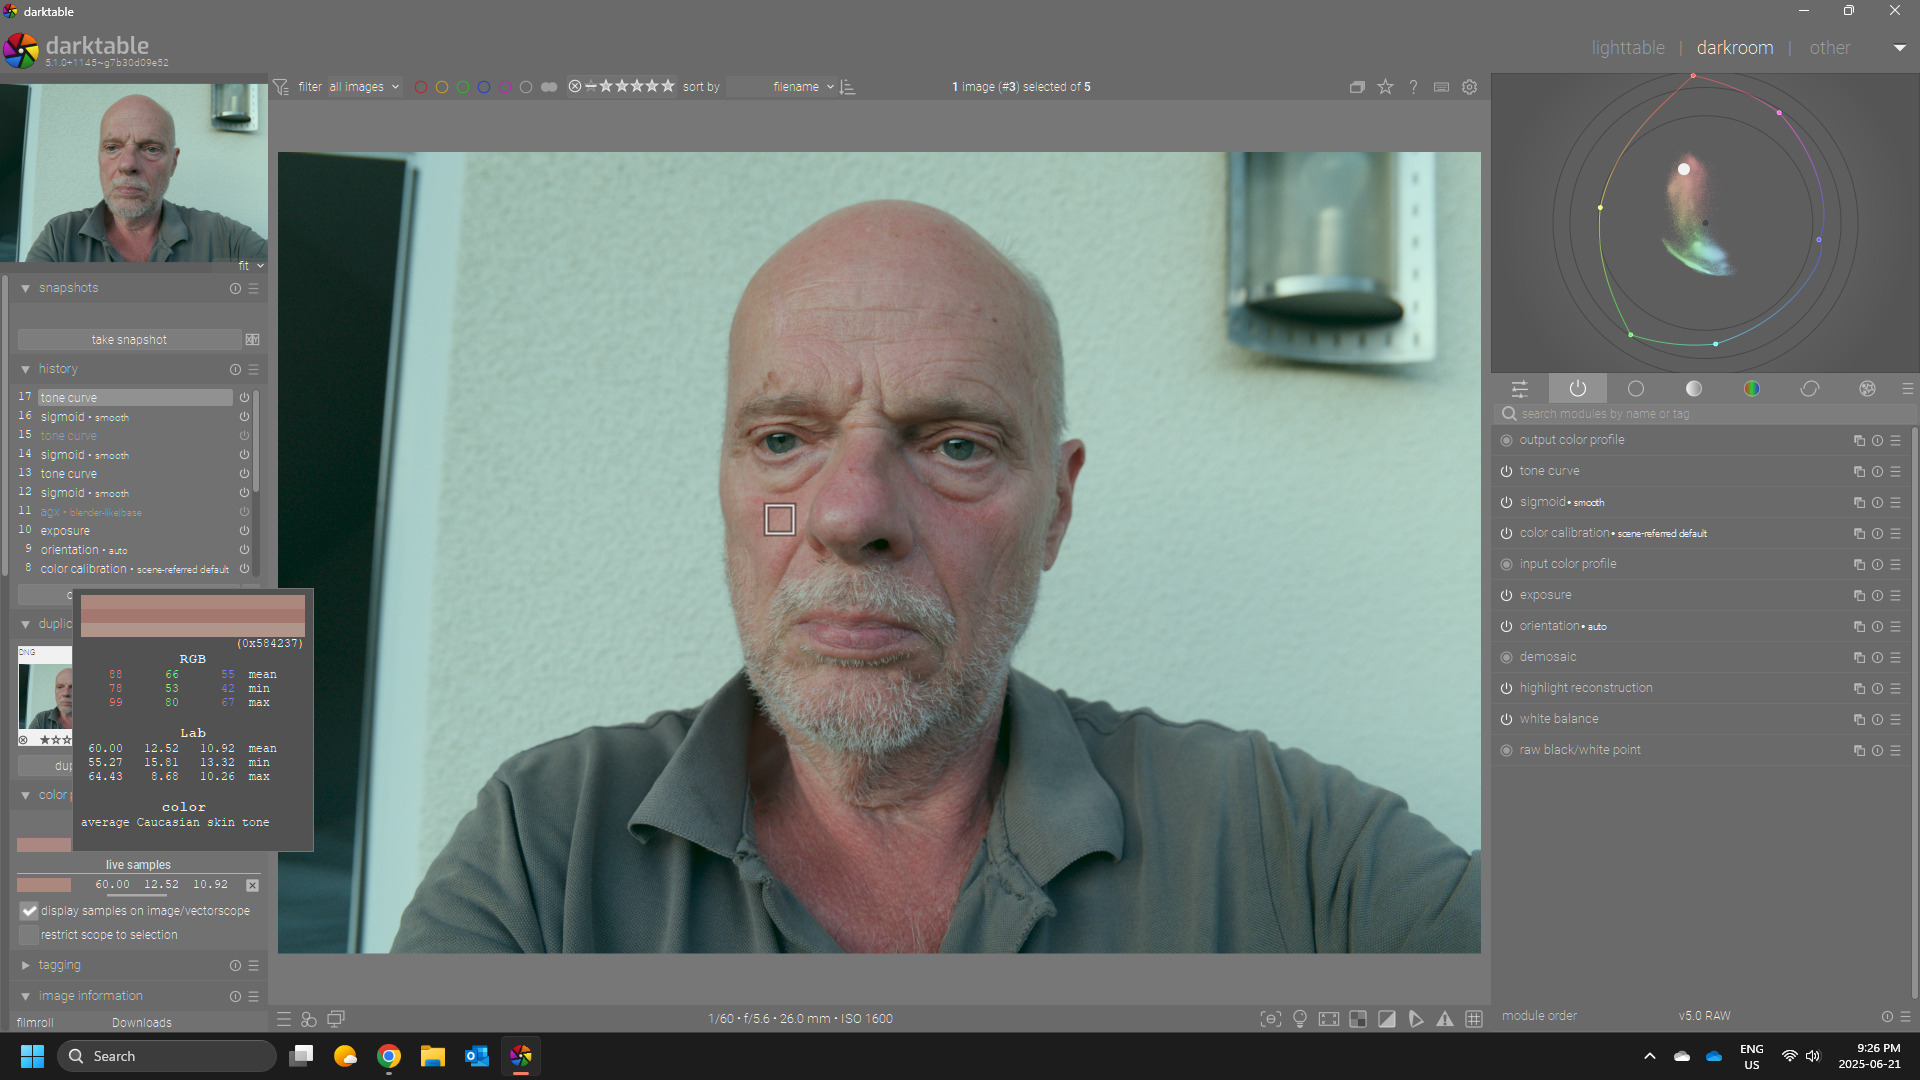
Task: Toggle gamut check warning triangle icon
Action: coord(1445,1019)
